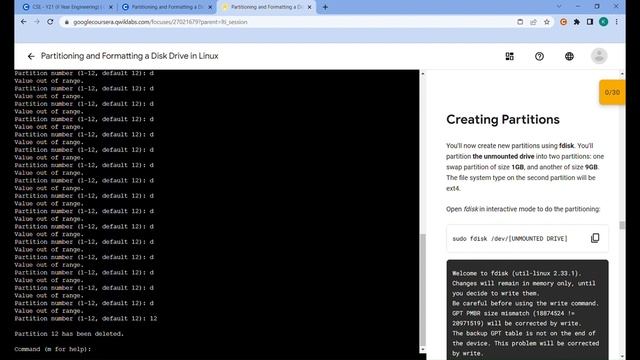Go back using the lab page arrow

(31, 56)
